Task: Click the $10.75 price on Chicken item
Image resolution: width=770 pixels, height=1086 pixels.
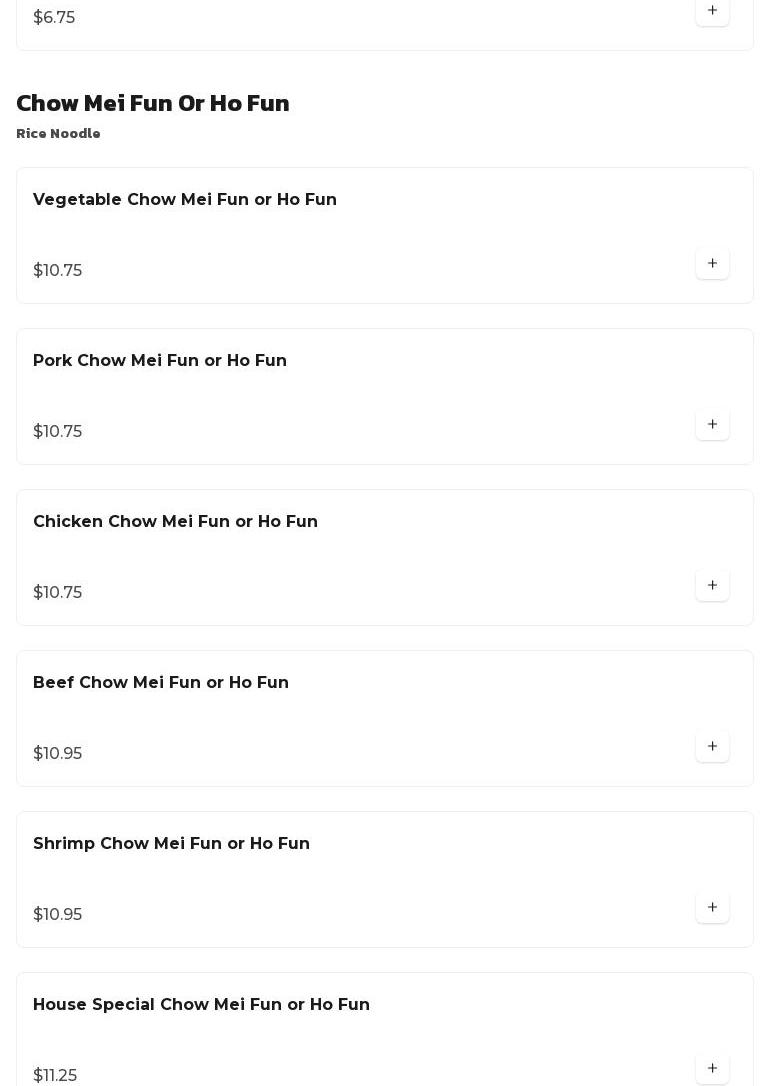Action: (x=58, y=593)
